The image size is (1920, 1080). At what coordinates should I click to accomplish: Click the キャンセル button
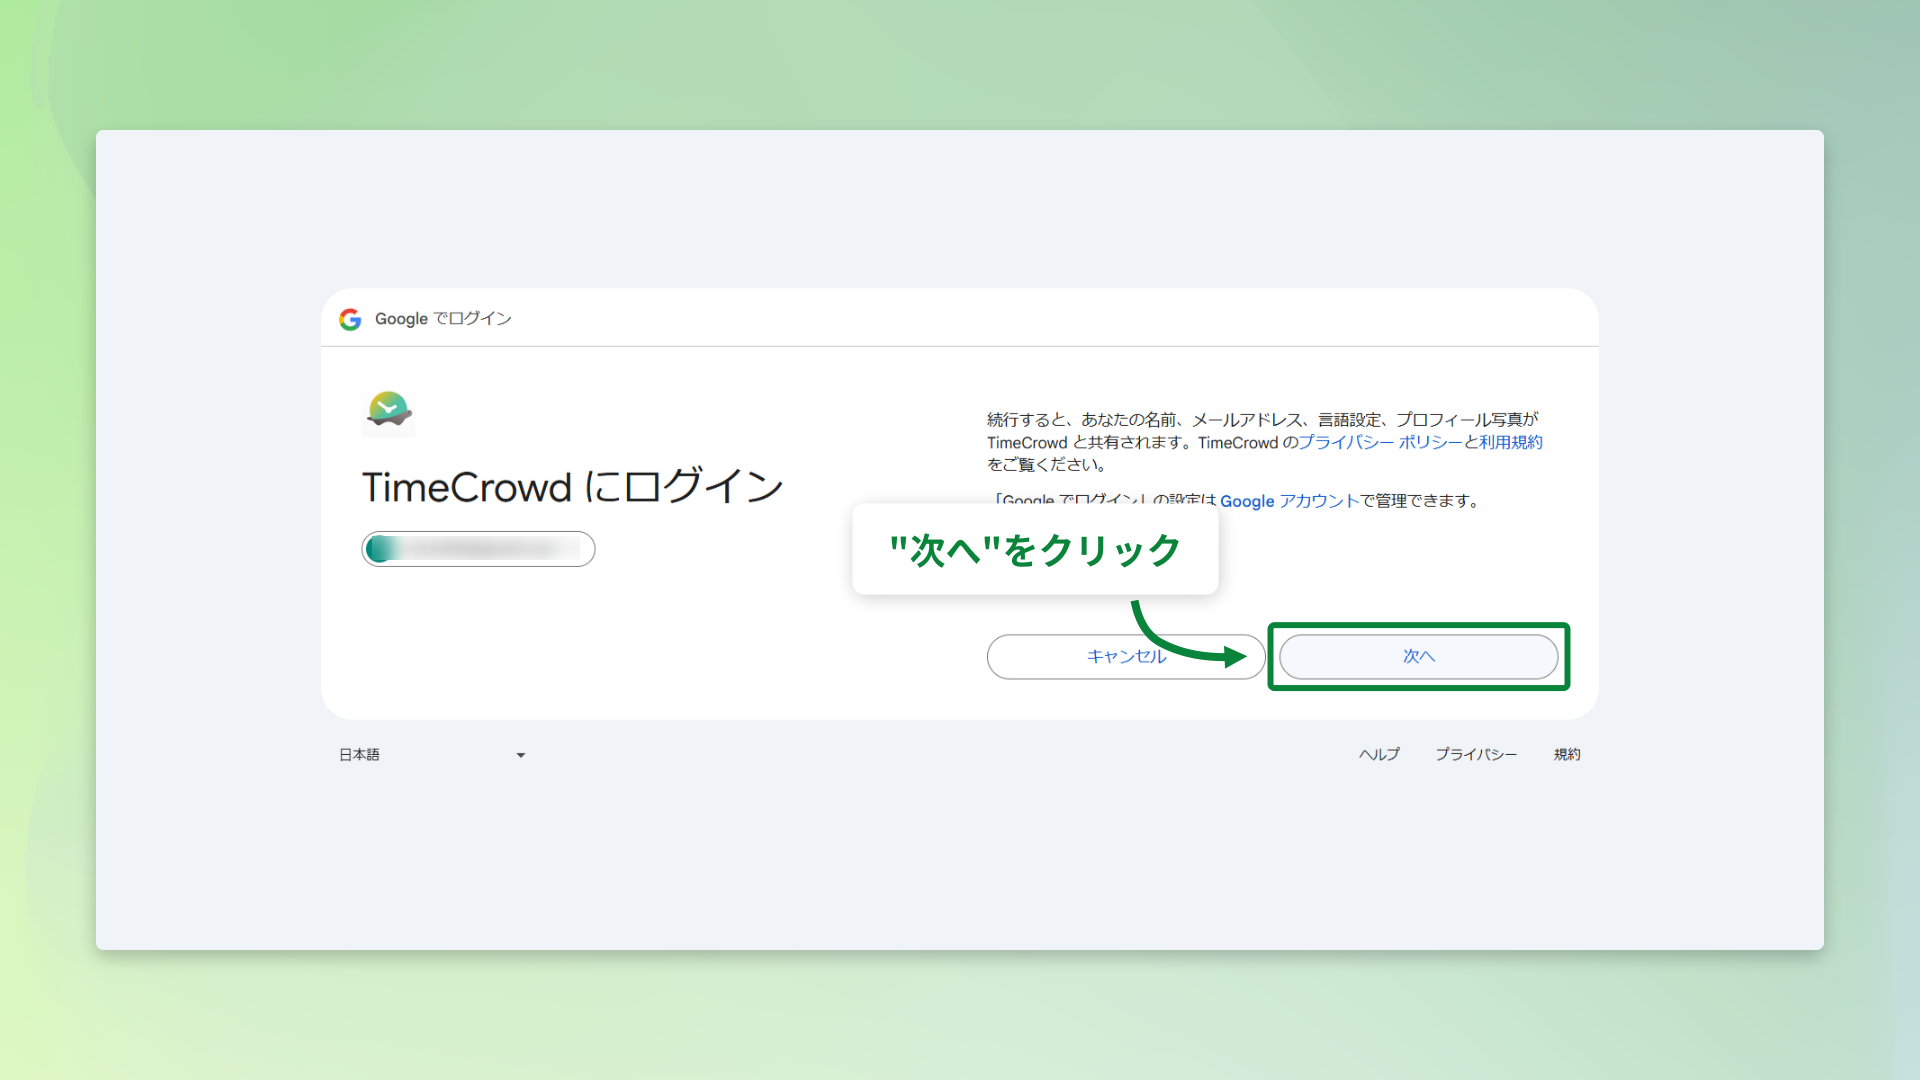[1124, 656]
